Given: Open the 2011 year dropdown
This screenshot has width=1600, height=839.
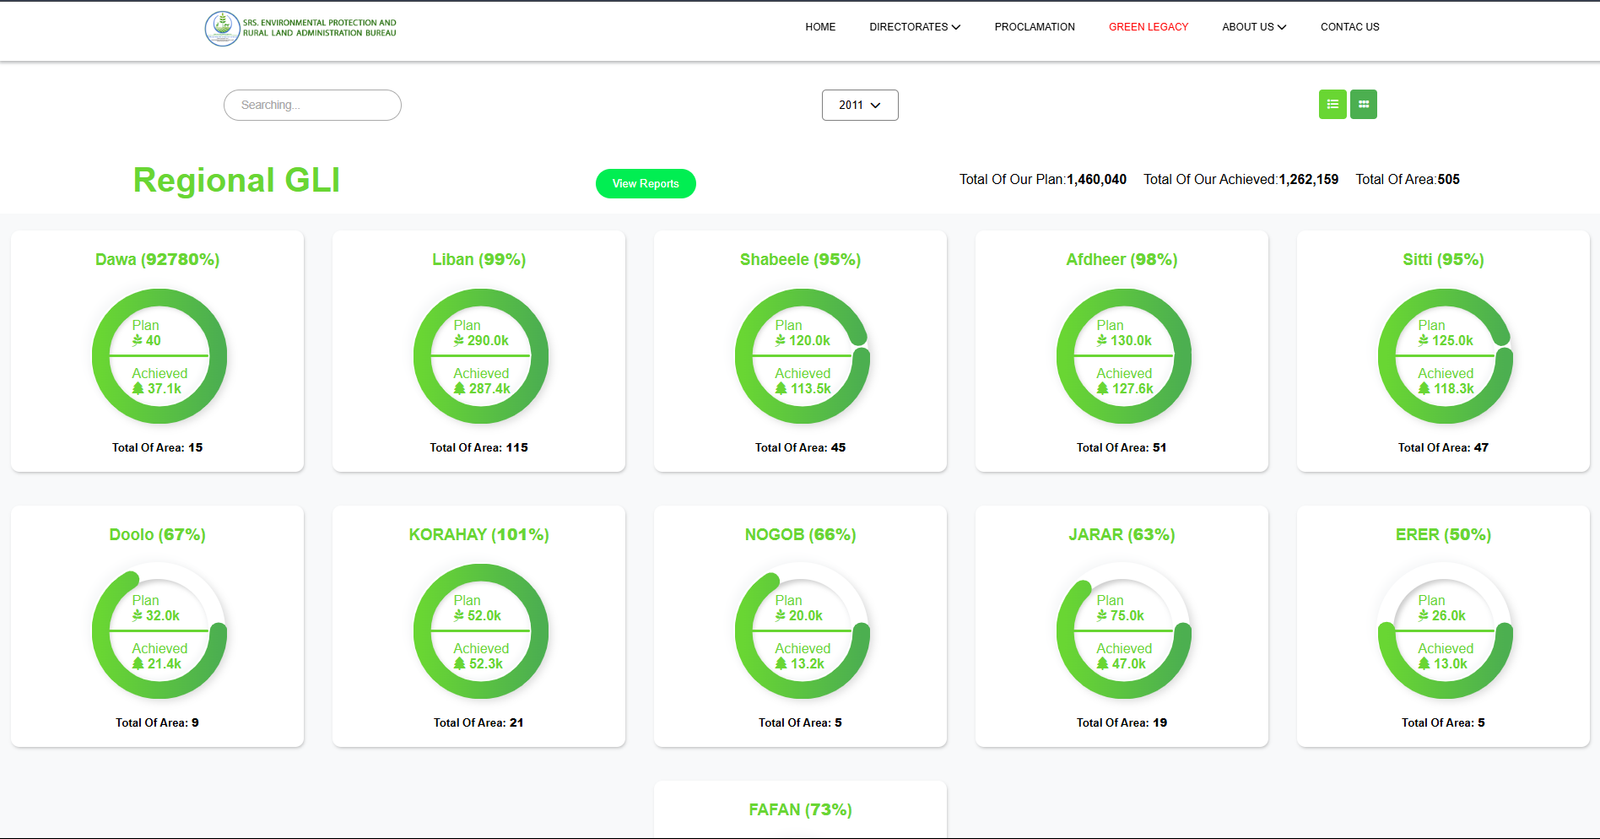Looking at the screenshot, I should point(860,105).
